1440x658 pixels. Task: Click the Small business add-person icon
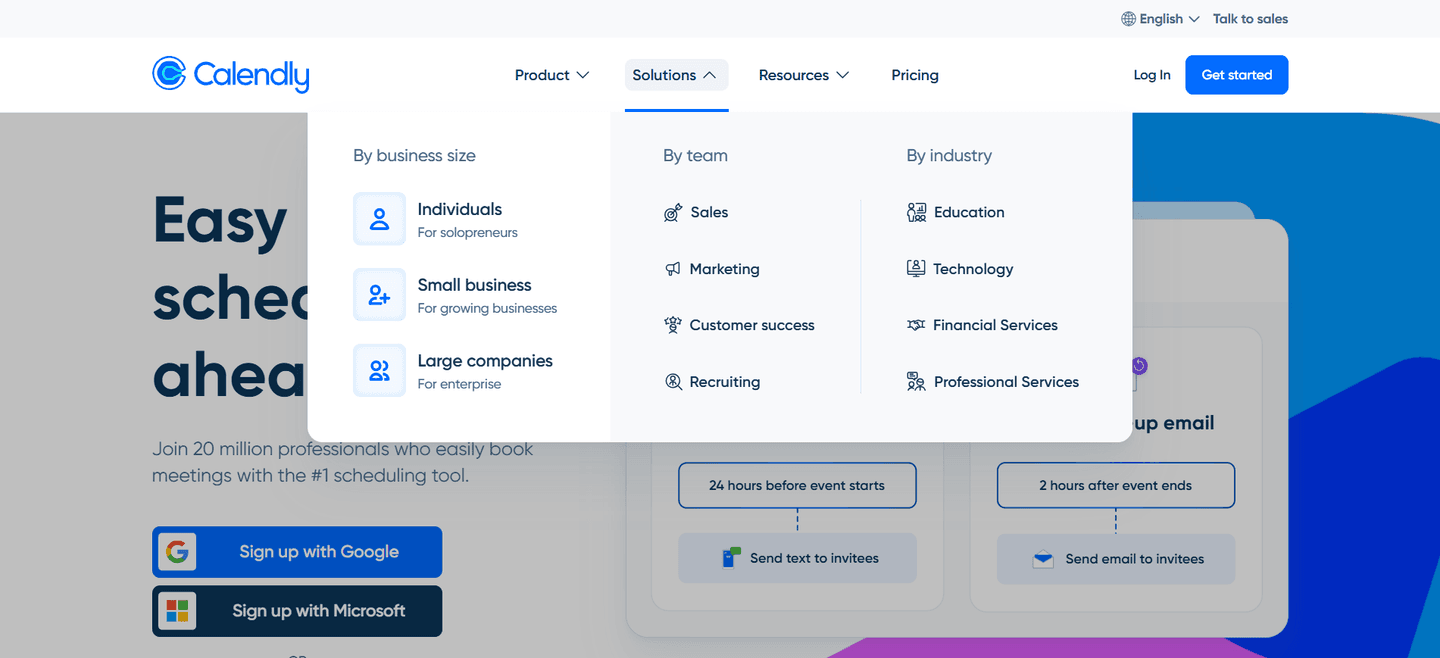[x=379, y=295]
